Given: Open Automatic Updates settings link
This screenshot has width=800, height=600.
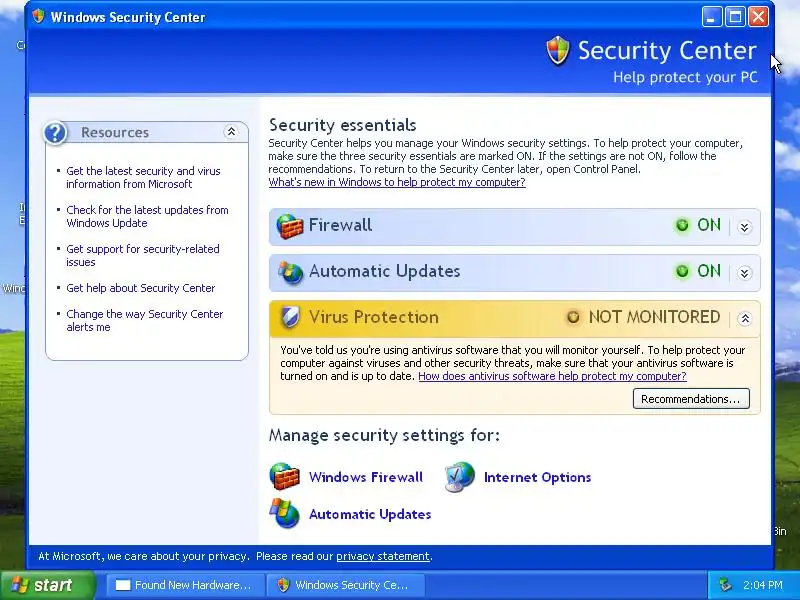Looking at the screenshot, I should pyautogui.click(x=370, y=514).
